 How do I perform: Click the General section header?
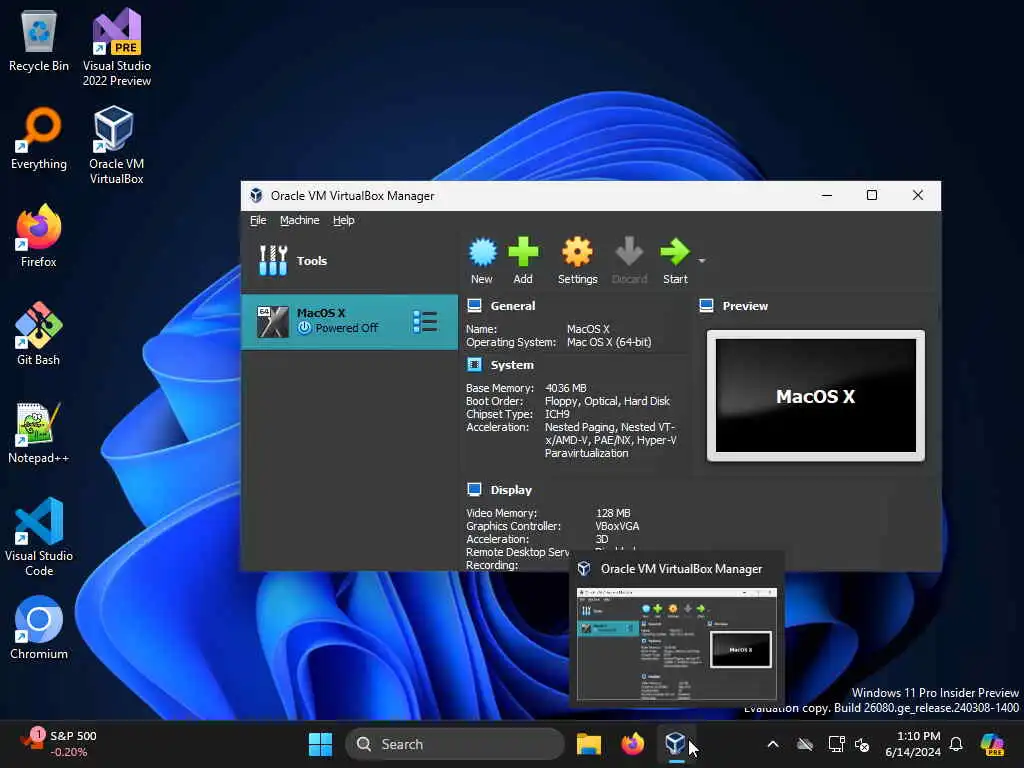pyautogui.click(x=513, y=306)
